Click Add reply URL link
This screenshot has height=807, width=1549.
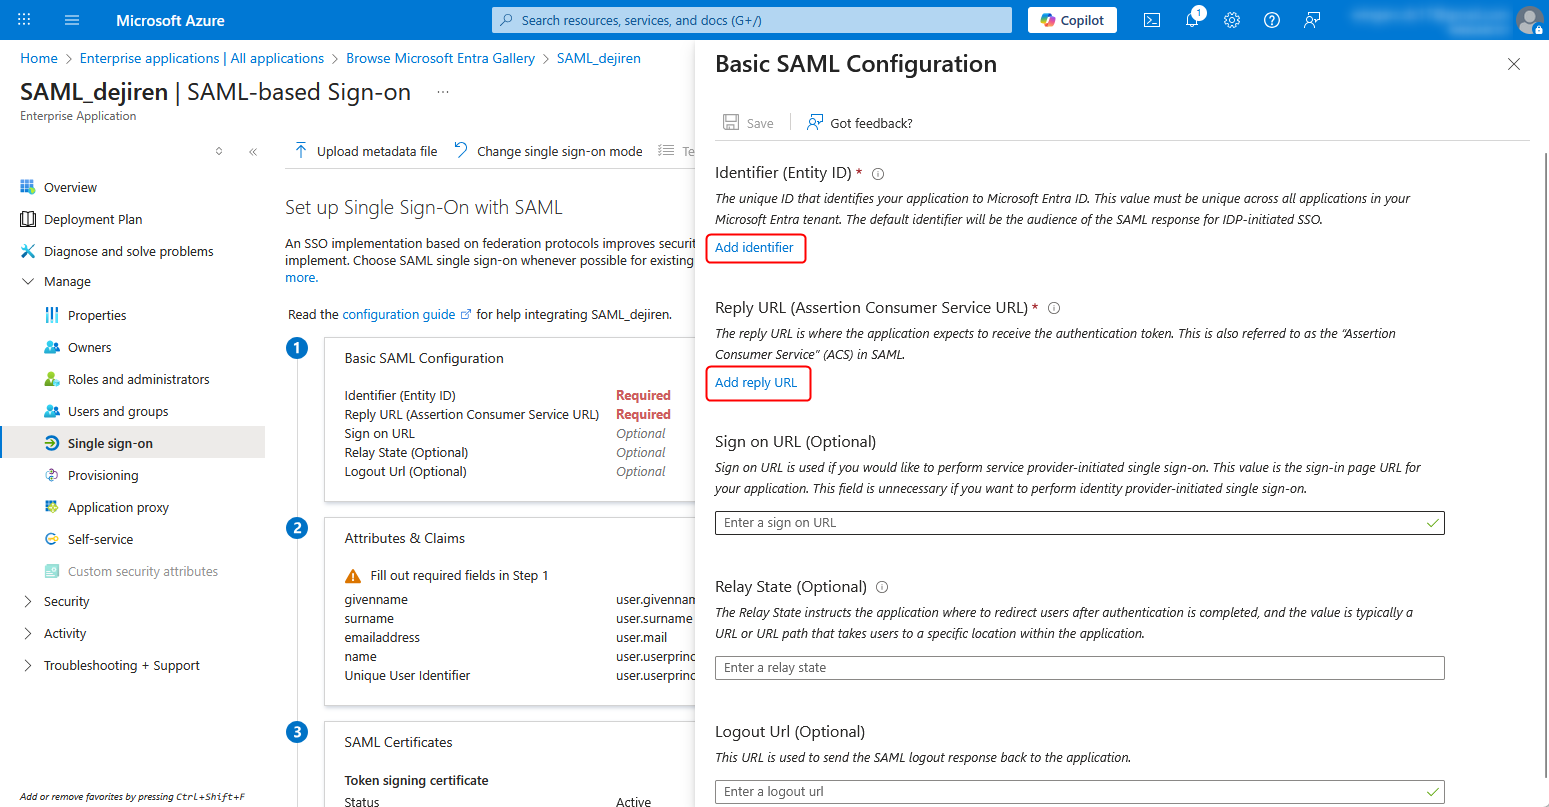[756, 382]
